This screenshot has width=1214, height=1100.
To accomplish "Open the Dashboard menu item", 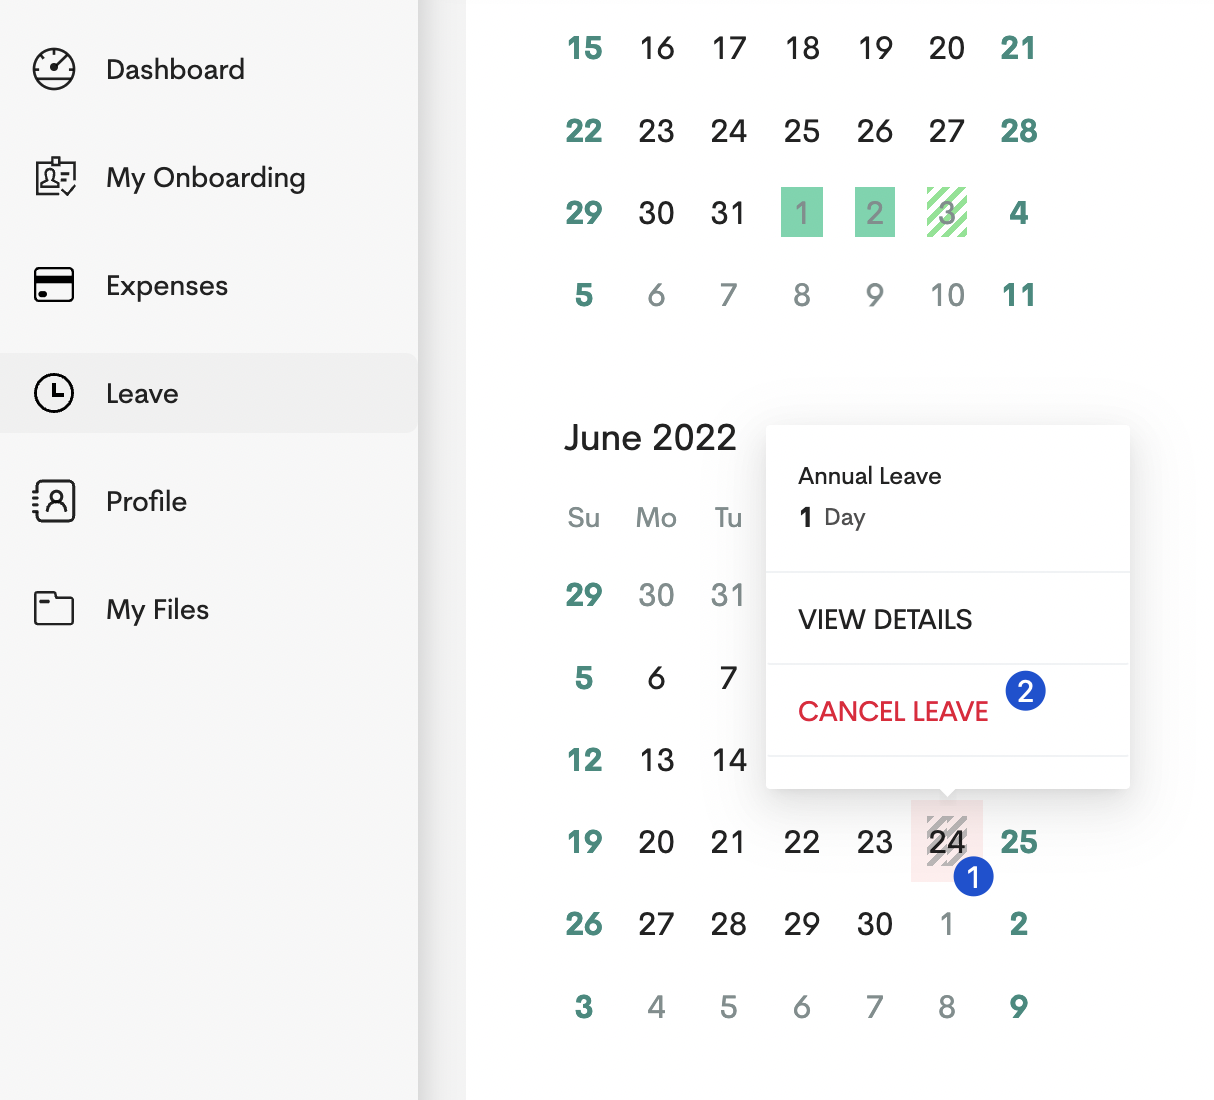I will (x=175, y=69).
